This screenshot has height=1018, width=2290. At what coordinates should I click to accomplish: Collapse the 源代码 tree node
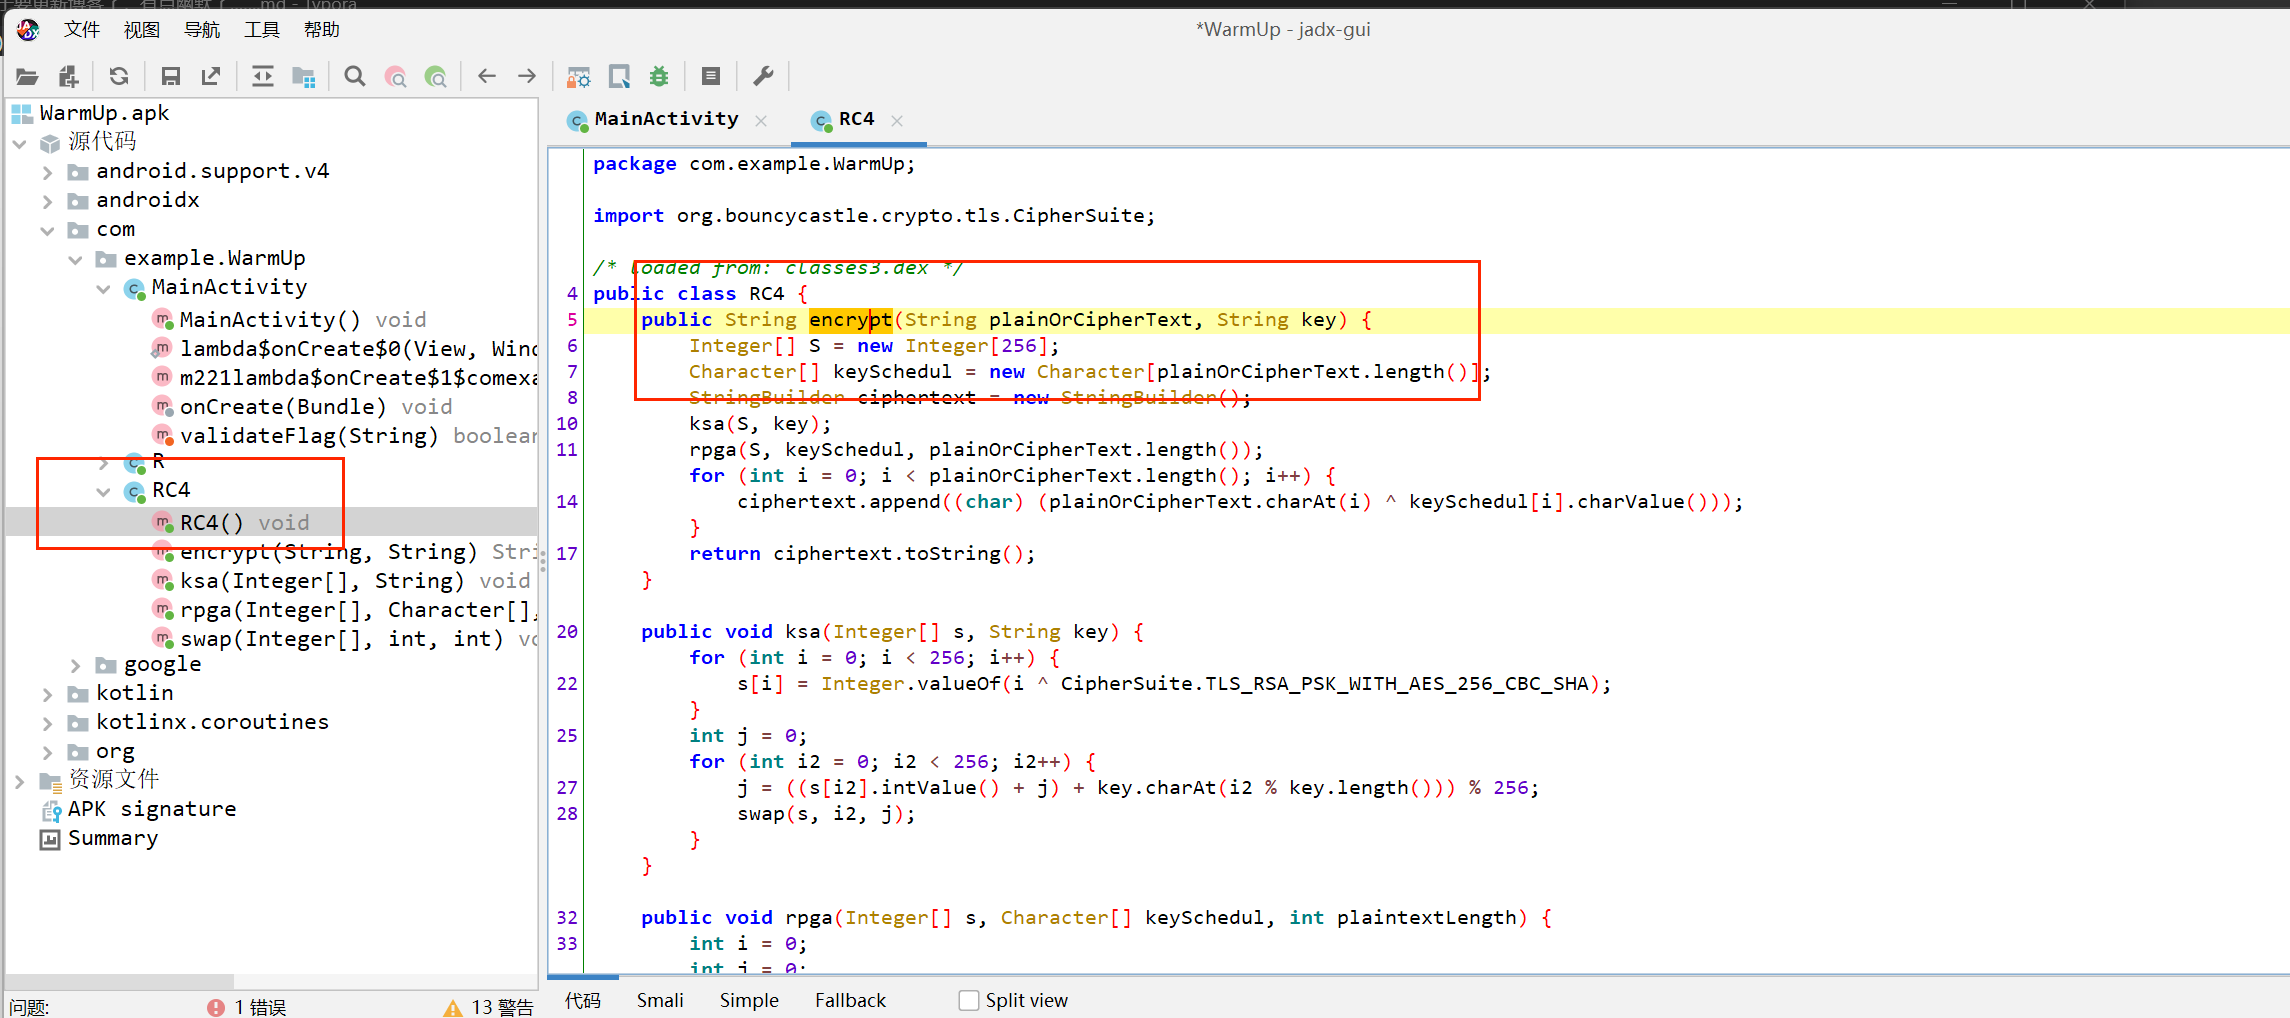(20, 143)
